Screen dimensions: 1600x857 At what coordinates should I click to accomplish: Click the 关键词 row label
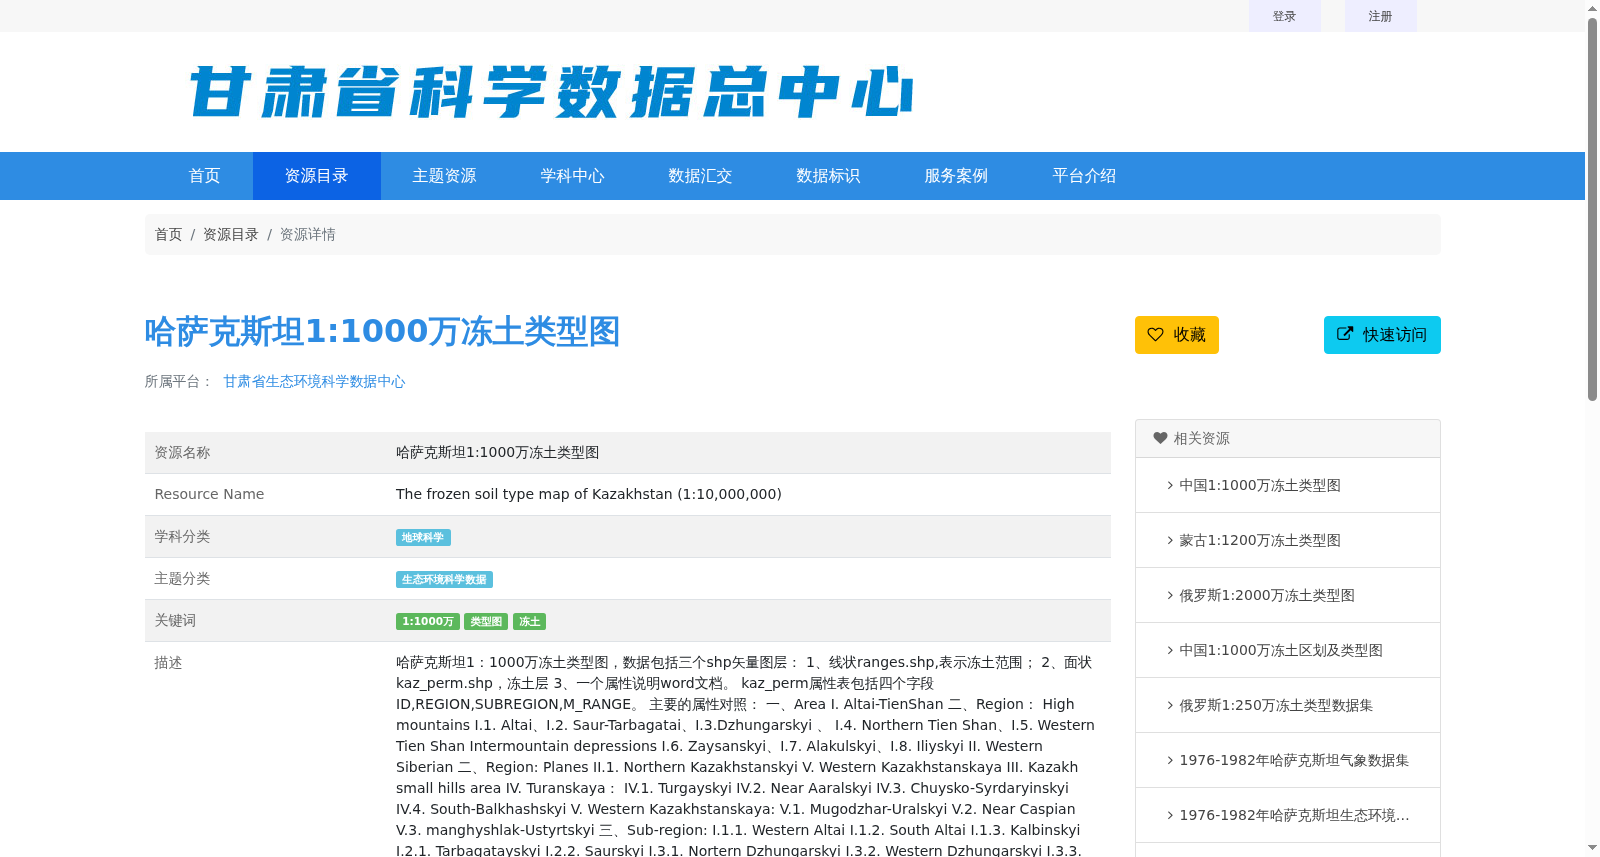[175, 621]
